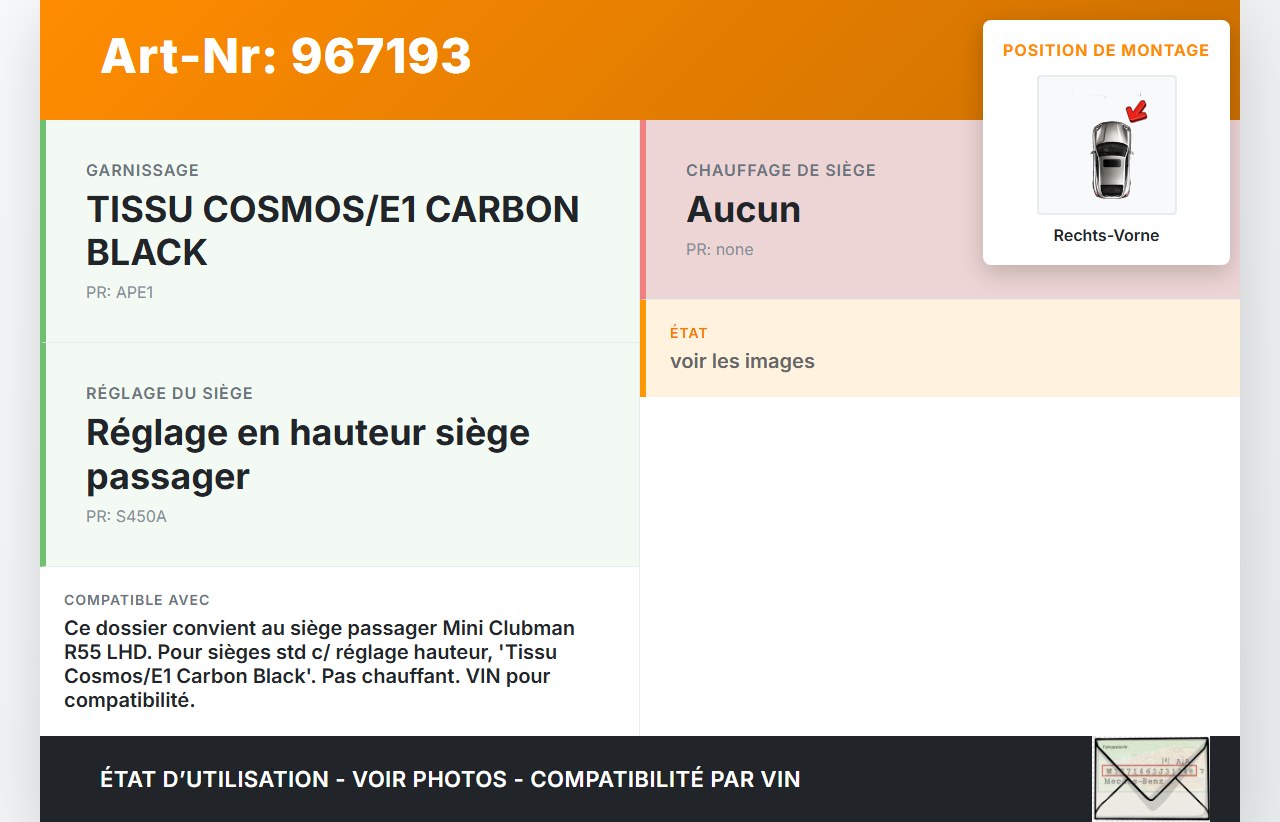Click the GARNISSAGE section label

(142, 170)
